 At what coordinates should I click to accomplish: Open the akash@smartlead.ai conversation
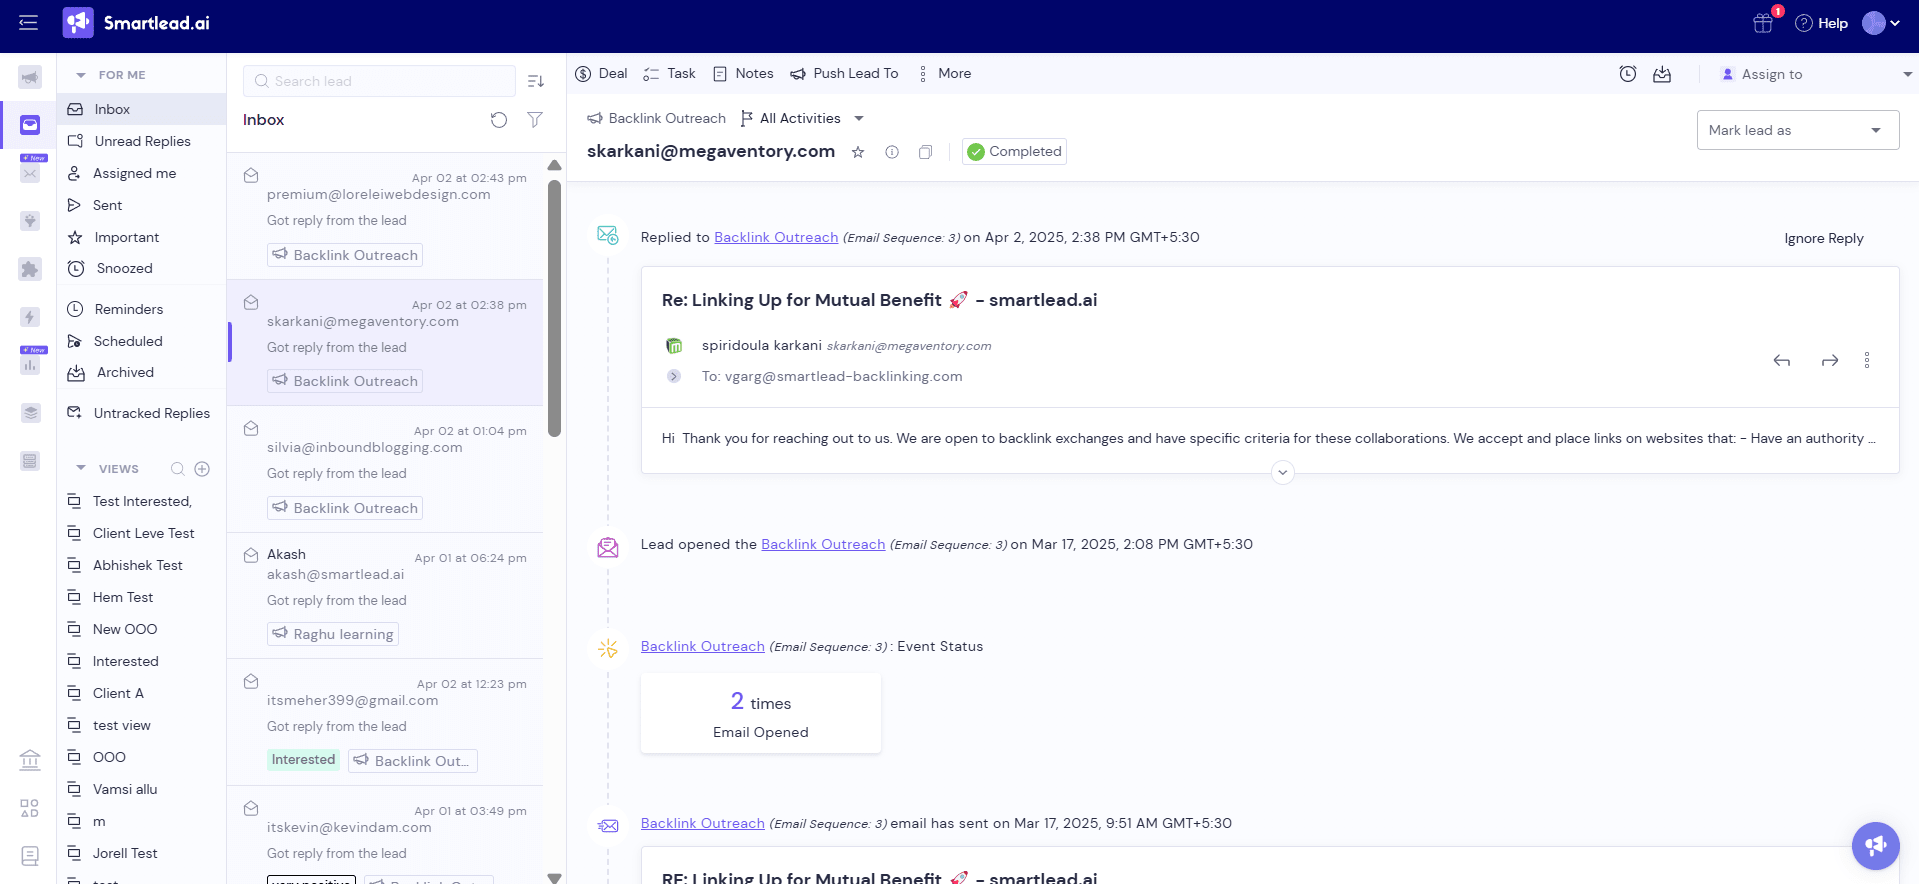[x=385, y=596]
